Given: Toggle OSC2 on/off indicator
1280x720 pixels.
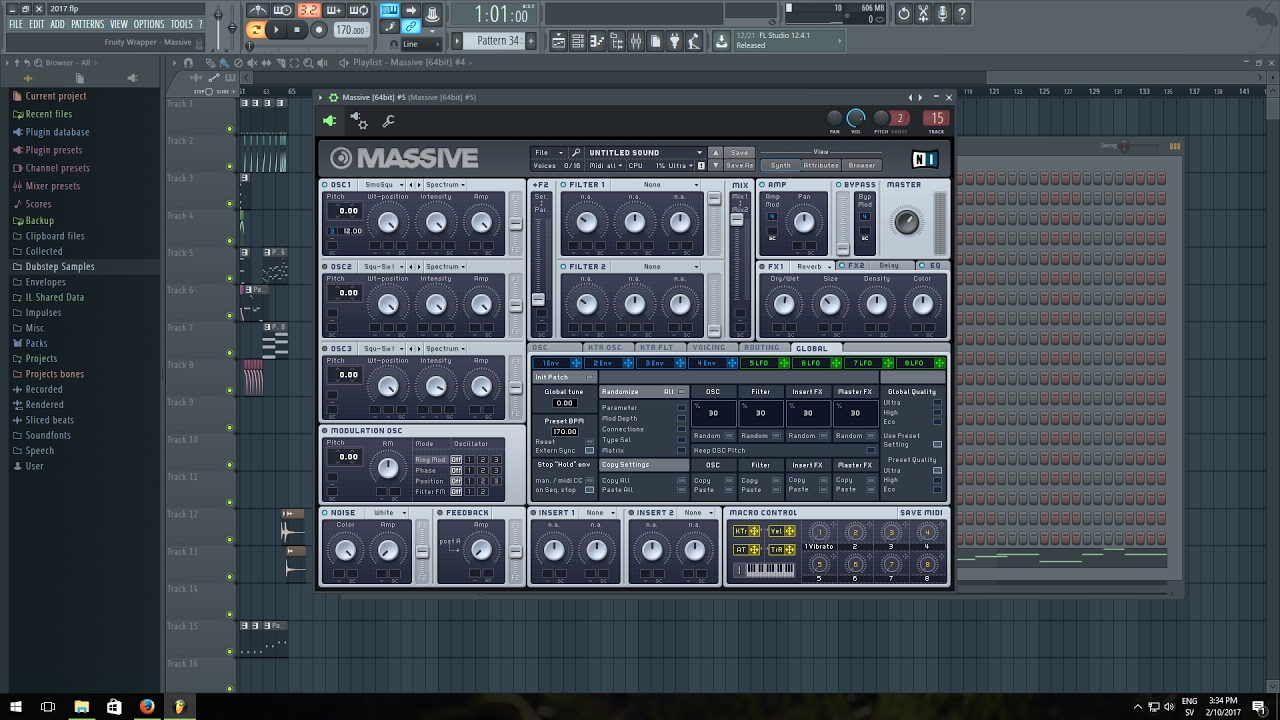Looking at the screenshot, I should click(x=326, y=267).
